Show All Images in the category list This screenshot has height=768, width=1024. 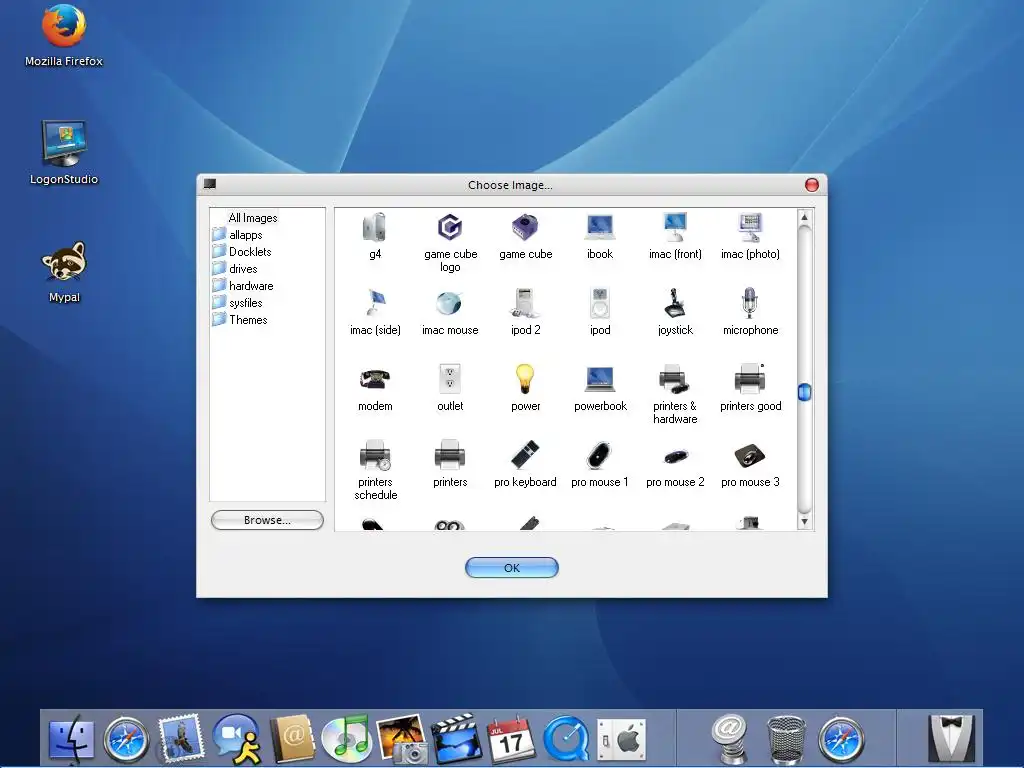point(253,218)
